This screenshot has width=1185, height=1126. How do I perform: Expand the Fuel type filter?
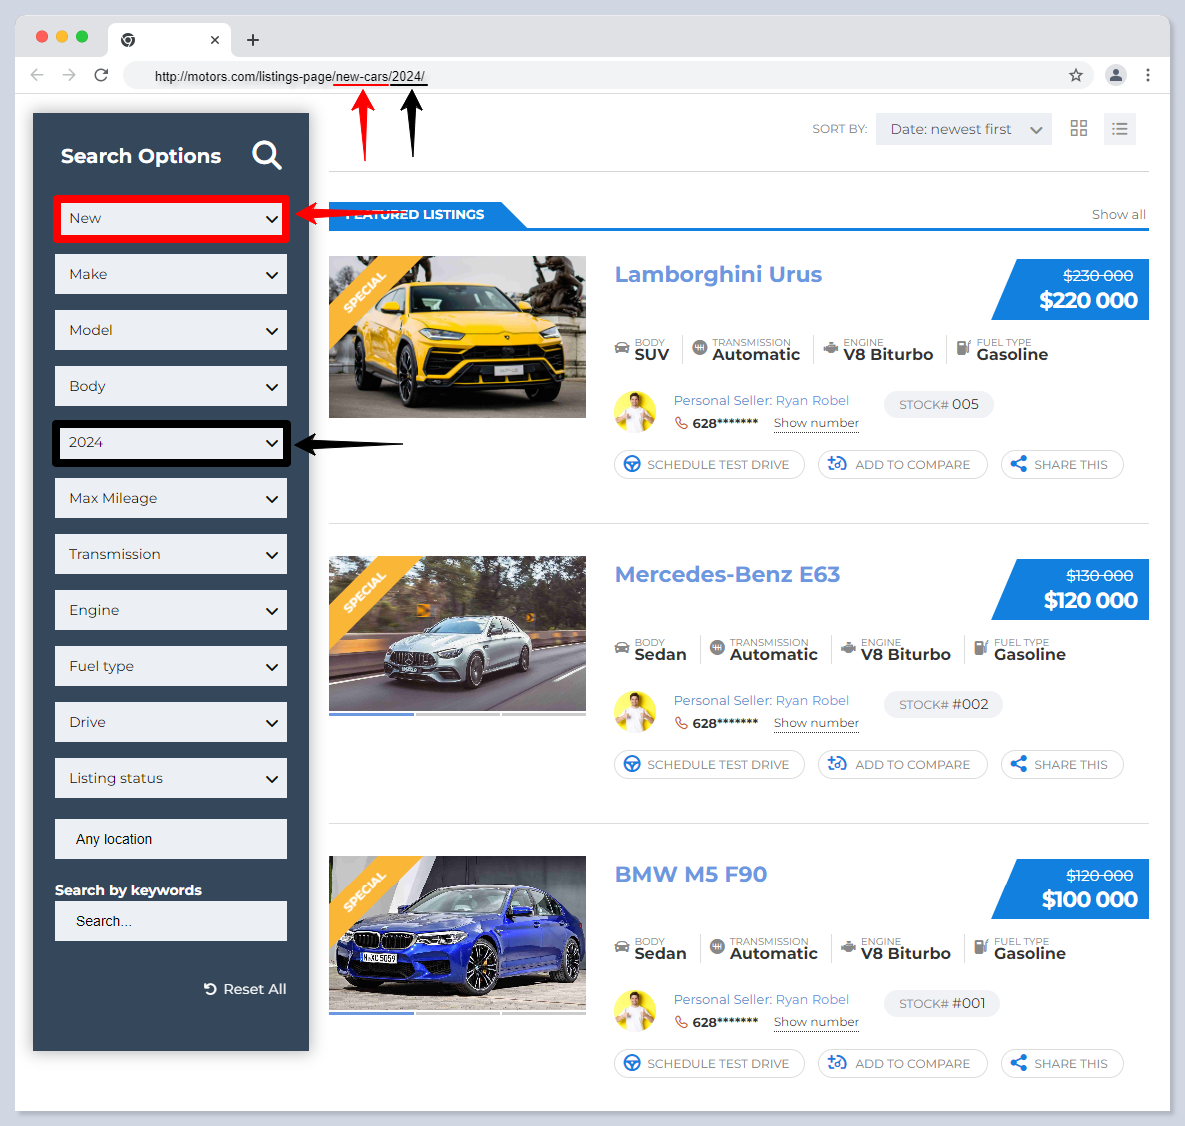171,666
